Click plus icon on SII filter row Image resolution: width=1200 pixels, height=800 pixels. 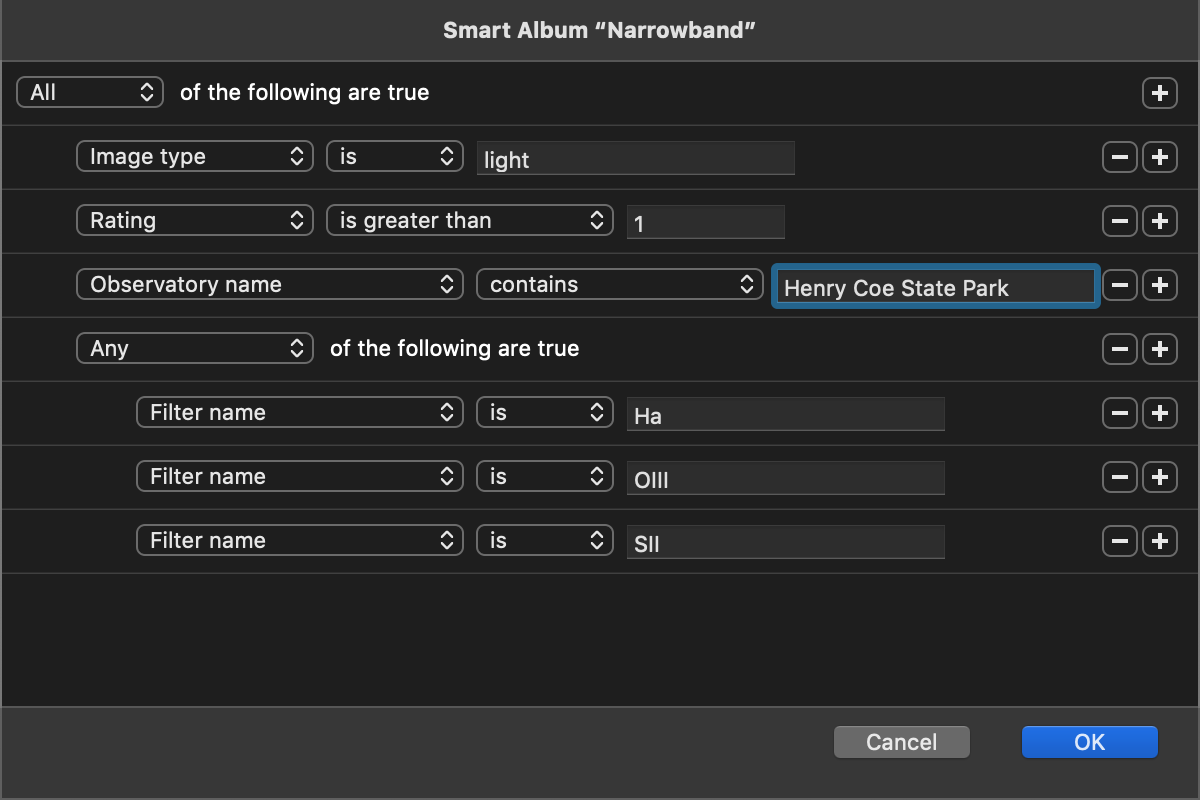(1159, 541)
